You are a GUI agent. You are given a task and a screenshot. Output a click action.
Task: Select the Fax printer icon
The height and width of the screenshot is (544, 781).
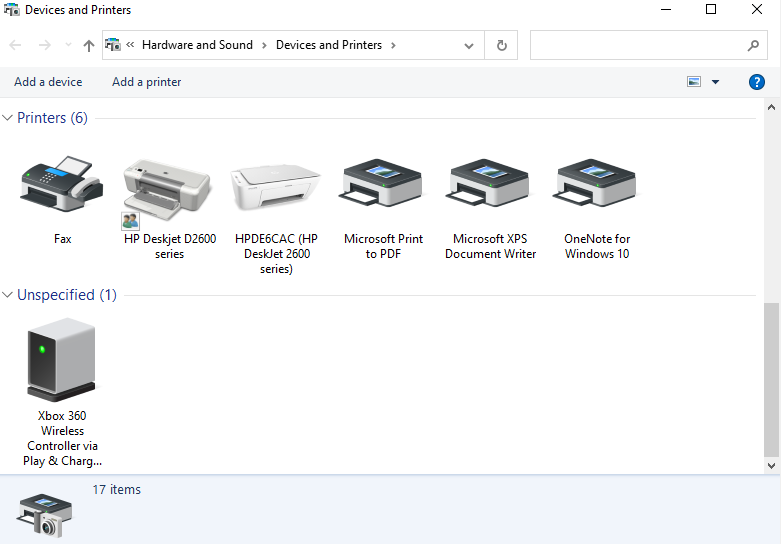tap(62, 184)
